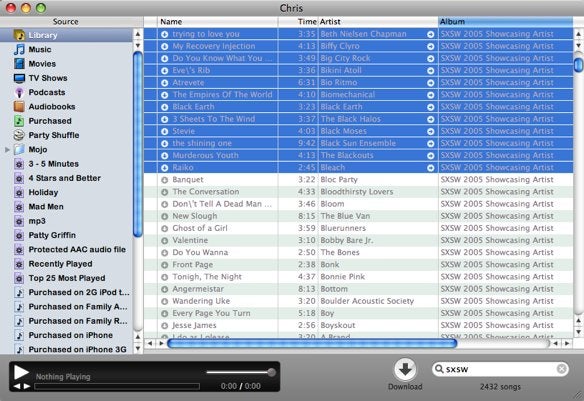Select the song New Slough

pos(194,216)
